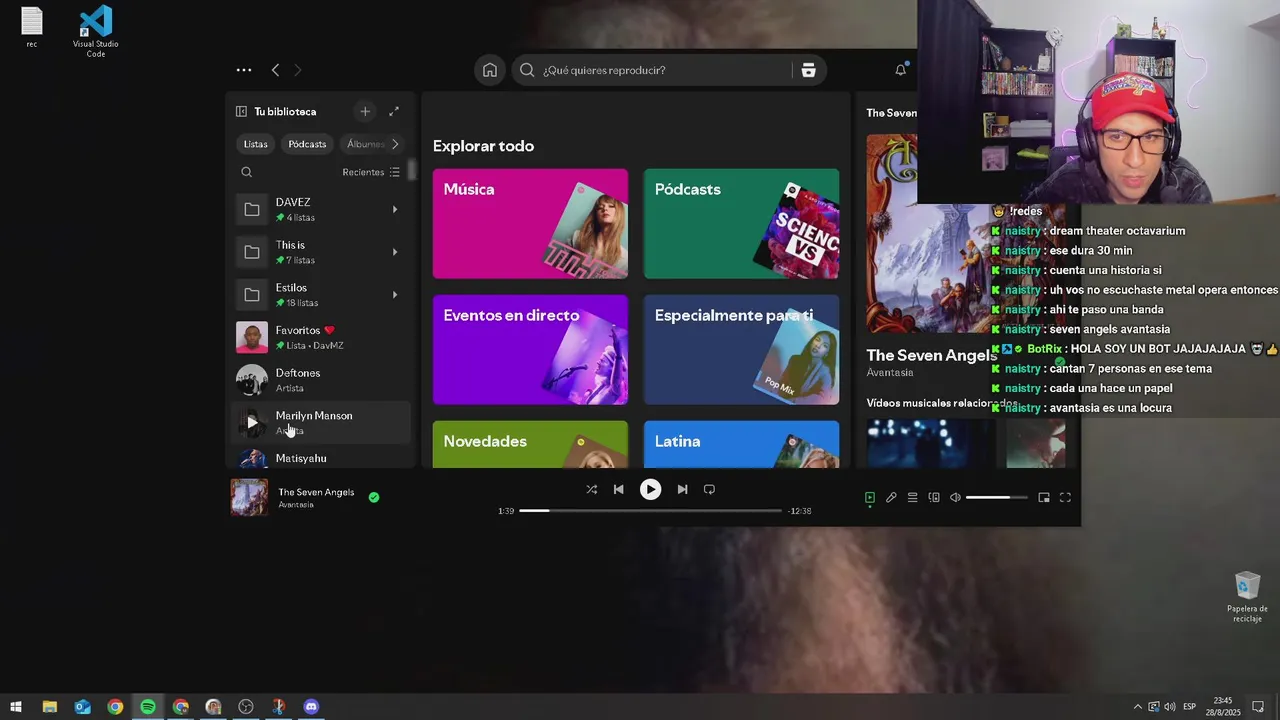The width and height of the screenshot is (1280, 720).
Task: Filter library by Álbumes
Action: tap(364, 144)
